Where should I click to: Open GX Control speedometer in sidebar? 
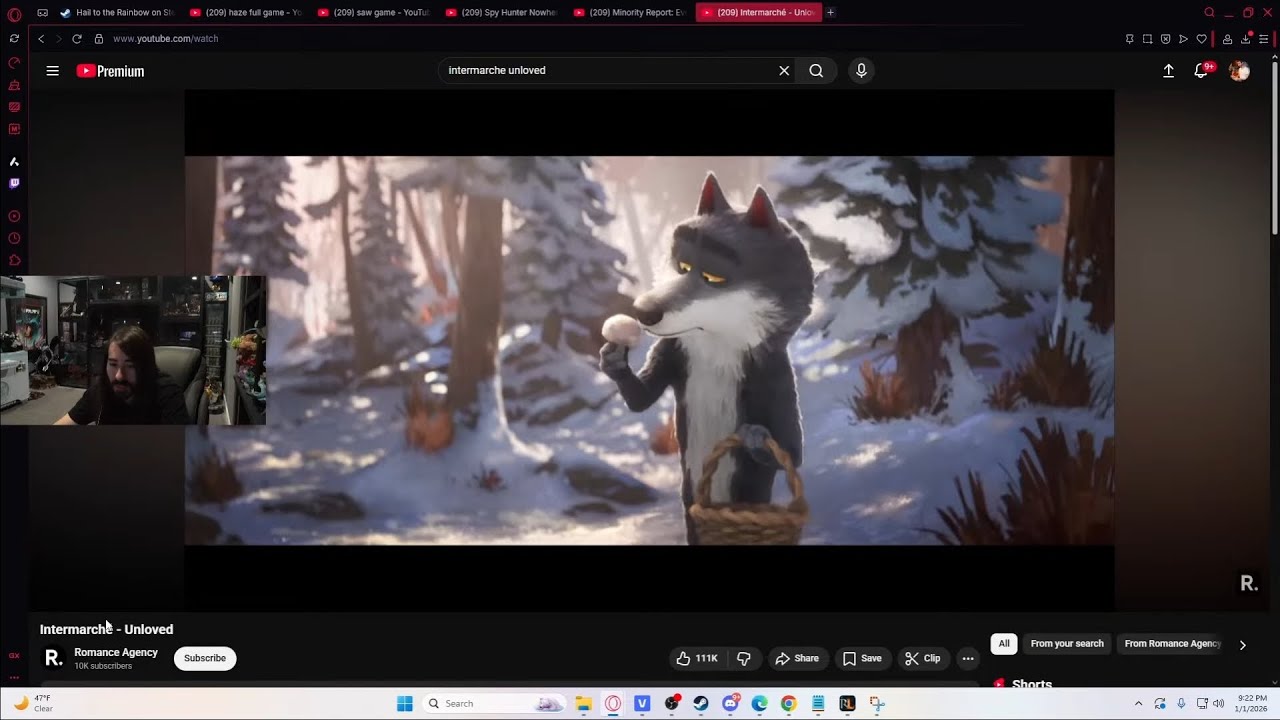[x=14, y=62]
